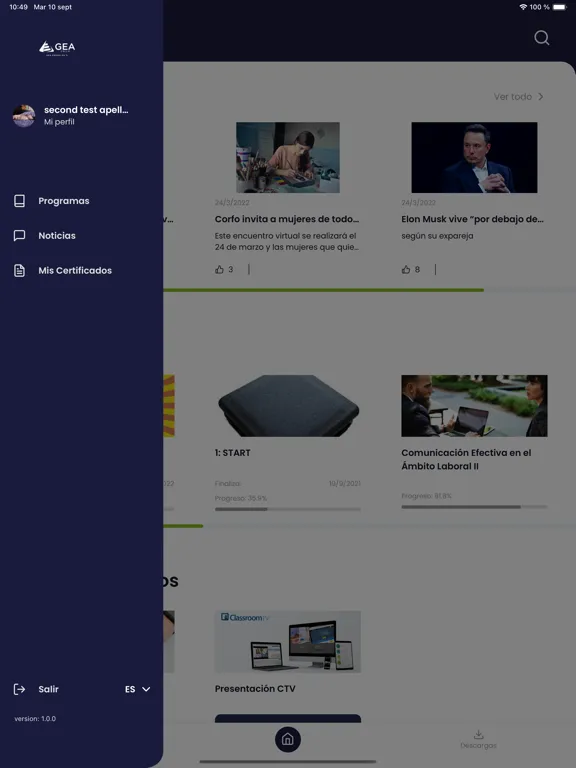Click like count 3 on Corfo article
The height and width of the screenshot is (768, 576).
(231, 269)
